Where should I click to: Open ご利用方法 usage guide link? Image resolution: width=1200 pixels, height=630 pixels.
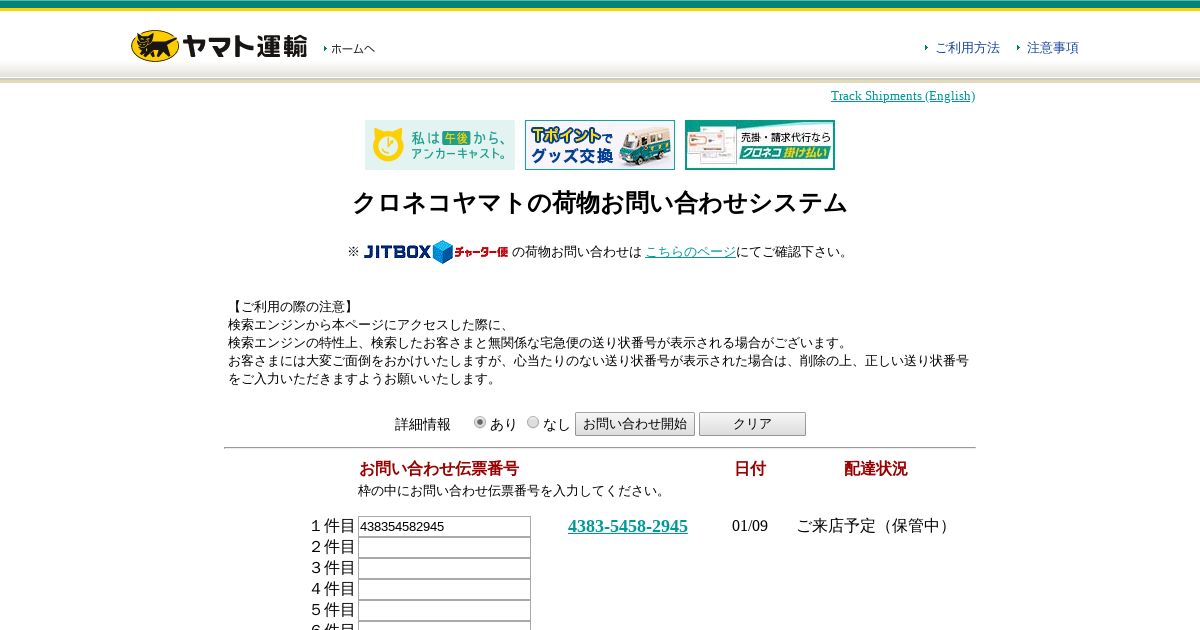click(967, 47)
